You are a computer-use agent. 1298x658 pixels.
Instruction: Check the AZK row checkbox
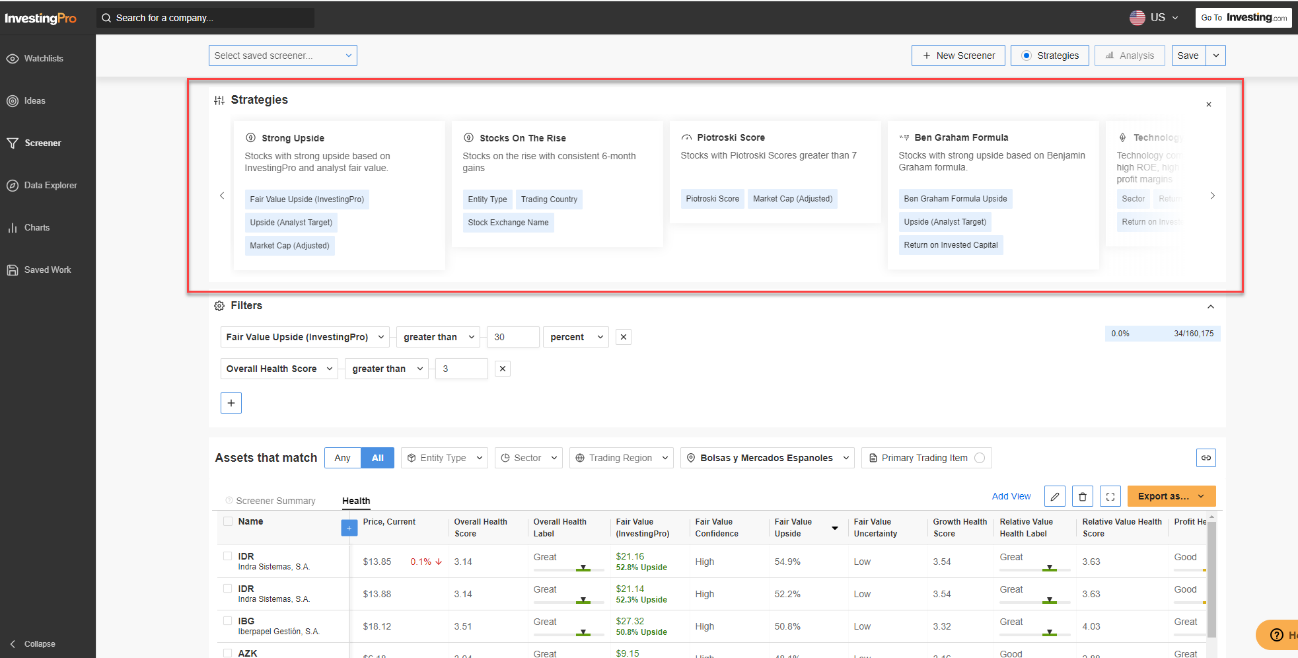click(227, 652)
